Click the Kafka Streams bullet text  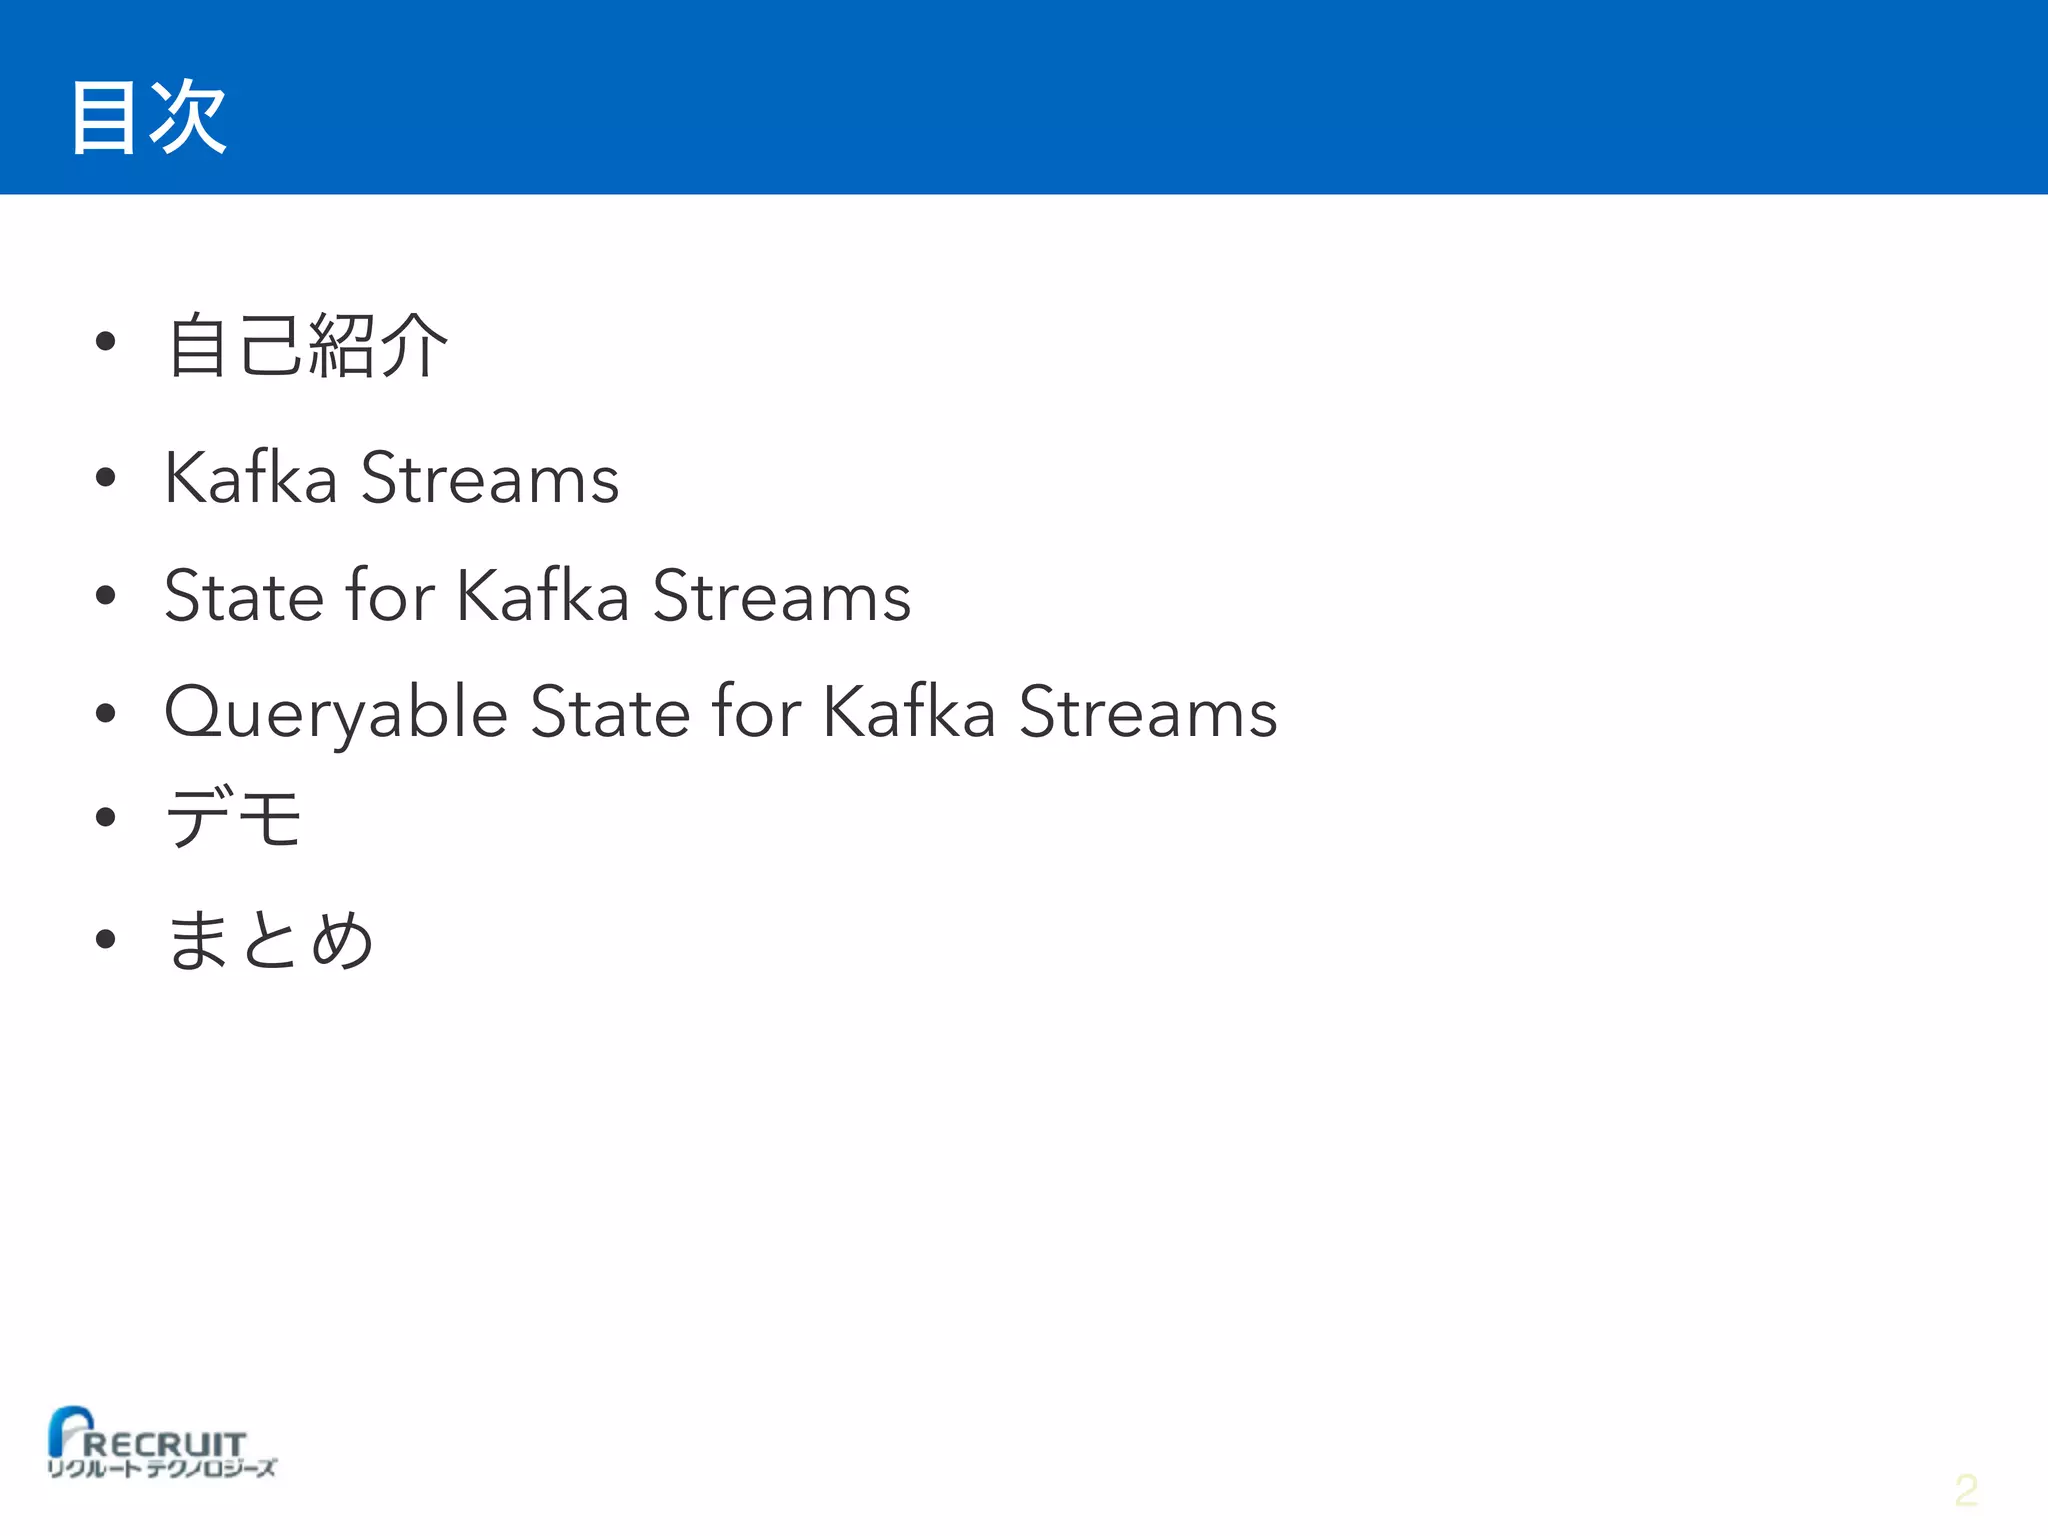tap(392, 477)
